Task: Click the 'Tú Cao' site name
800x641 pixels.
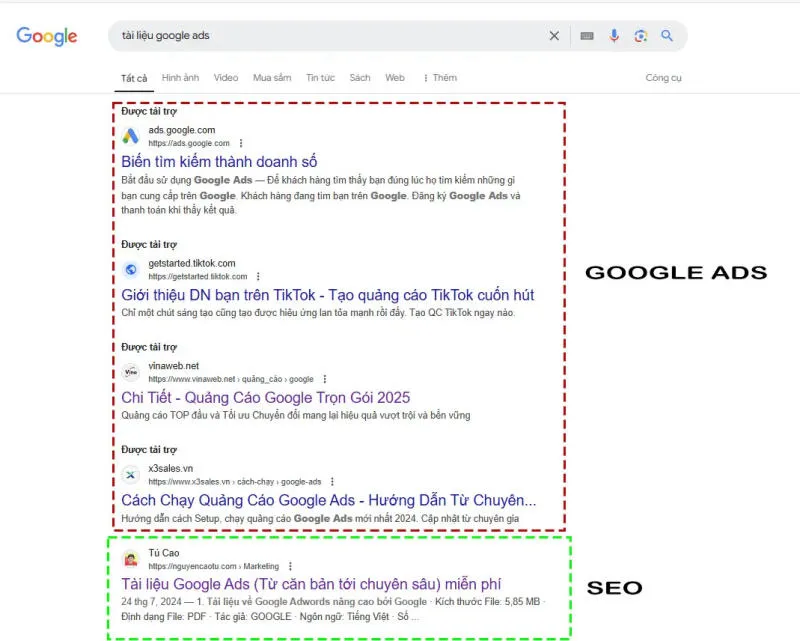Action: click(164, 553)
